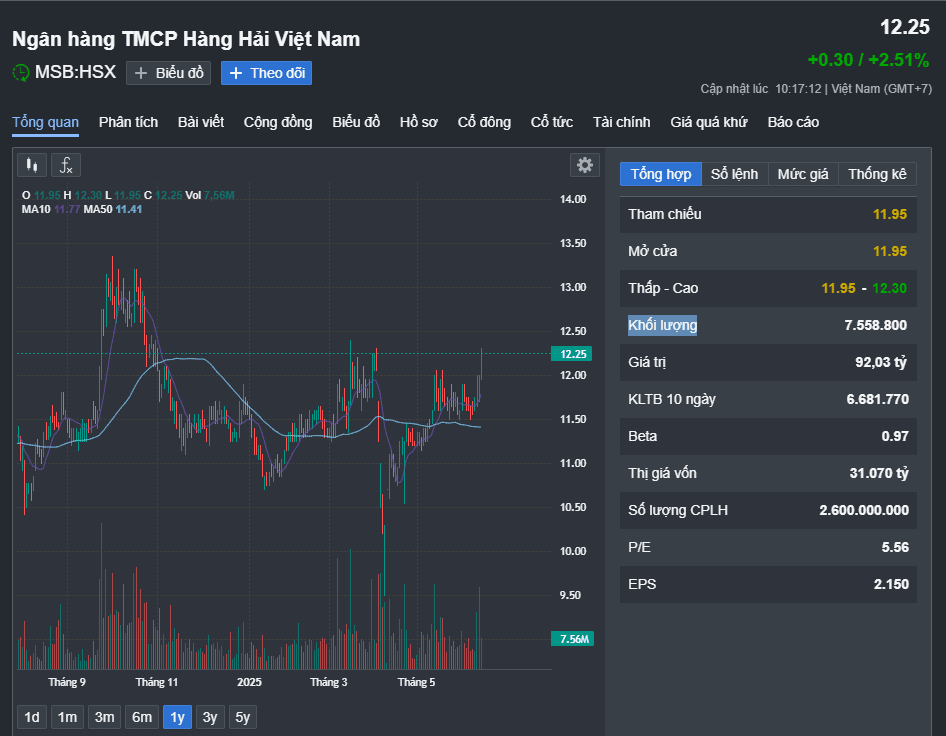Switch to the Tổng quan tab

pyautogui.click(x=45, y=122)
